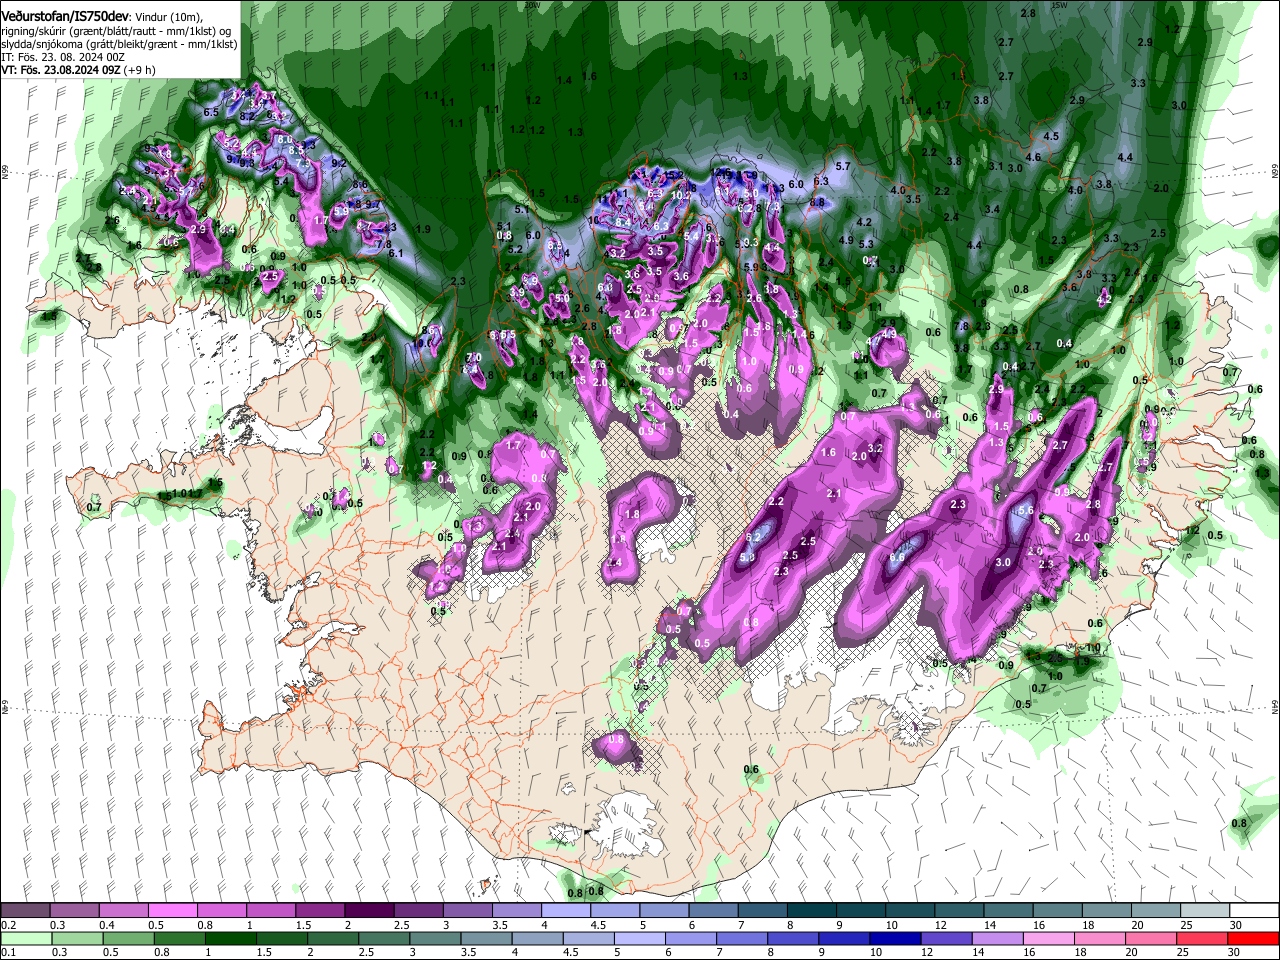Pick snow-scale swatch between 0.2 and 0.3
The height and width of the screenshot is (960, 1280).
[26, 911]
